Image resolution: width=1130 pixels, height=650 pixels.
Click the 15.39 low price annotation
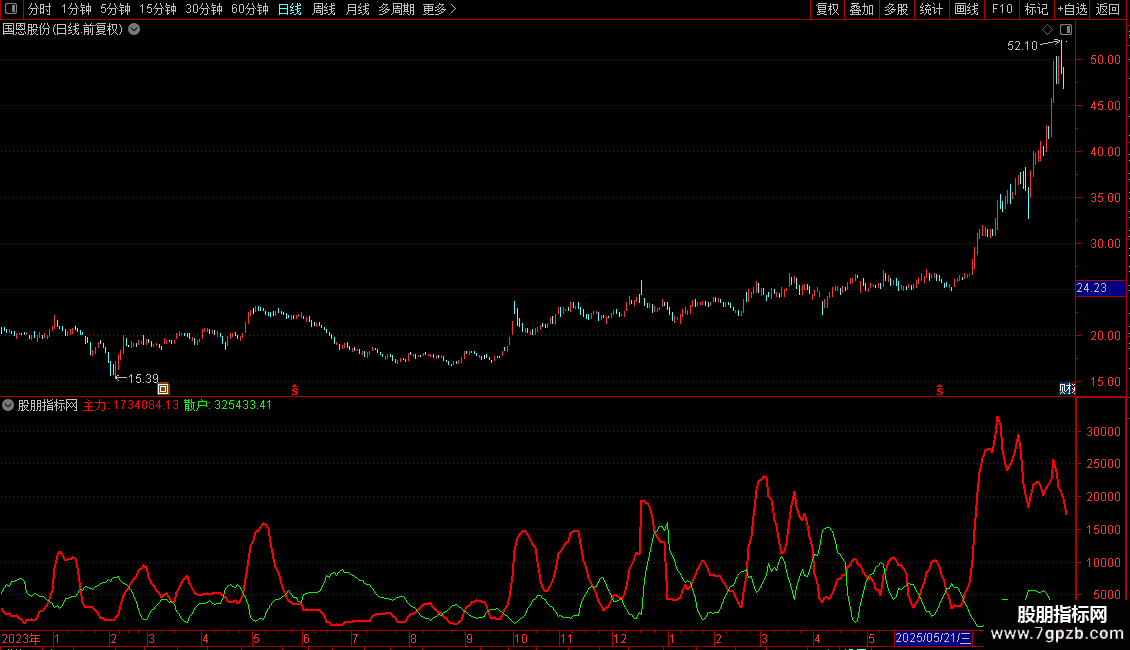(143, 379)
